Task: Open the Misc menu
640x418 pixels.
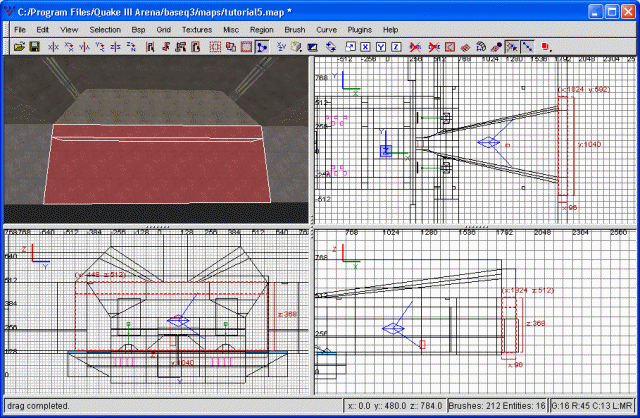Action: [231, 30]
